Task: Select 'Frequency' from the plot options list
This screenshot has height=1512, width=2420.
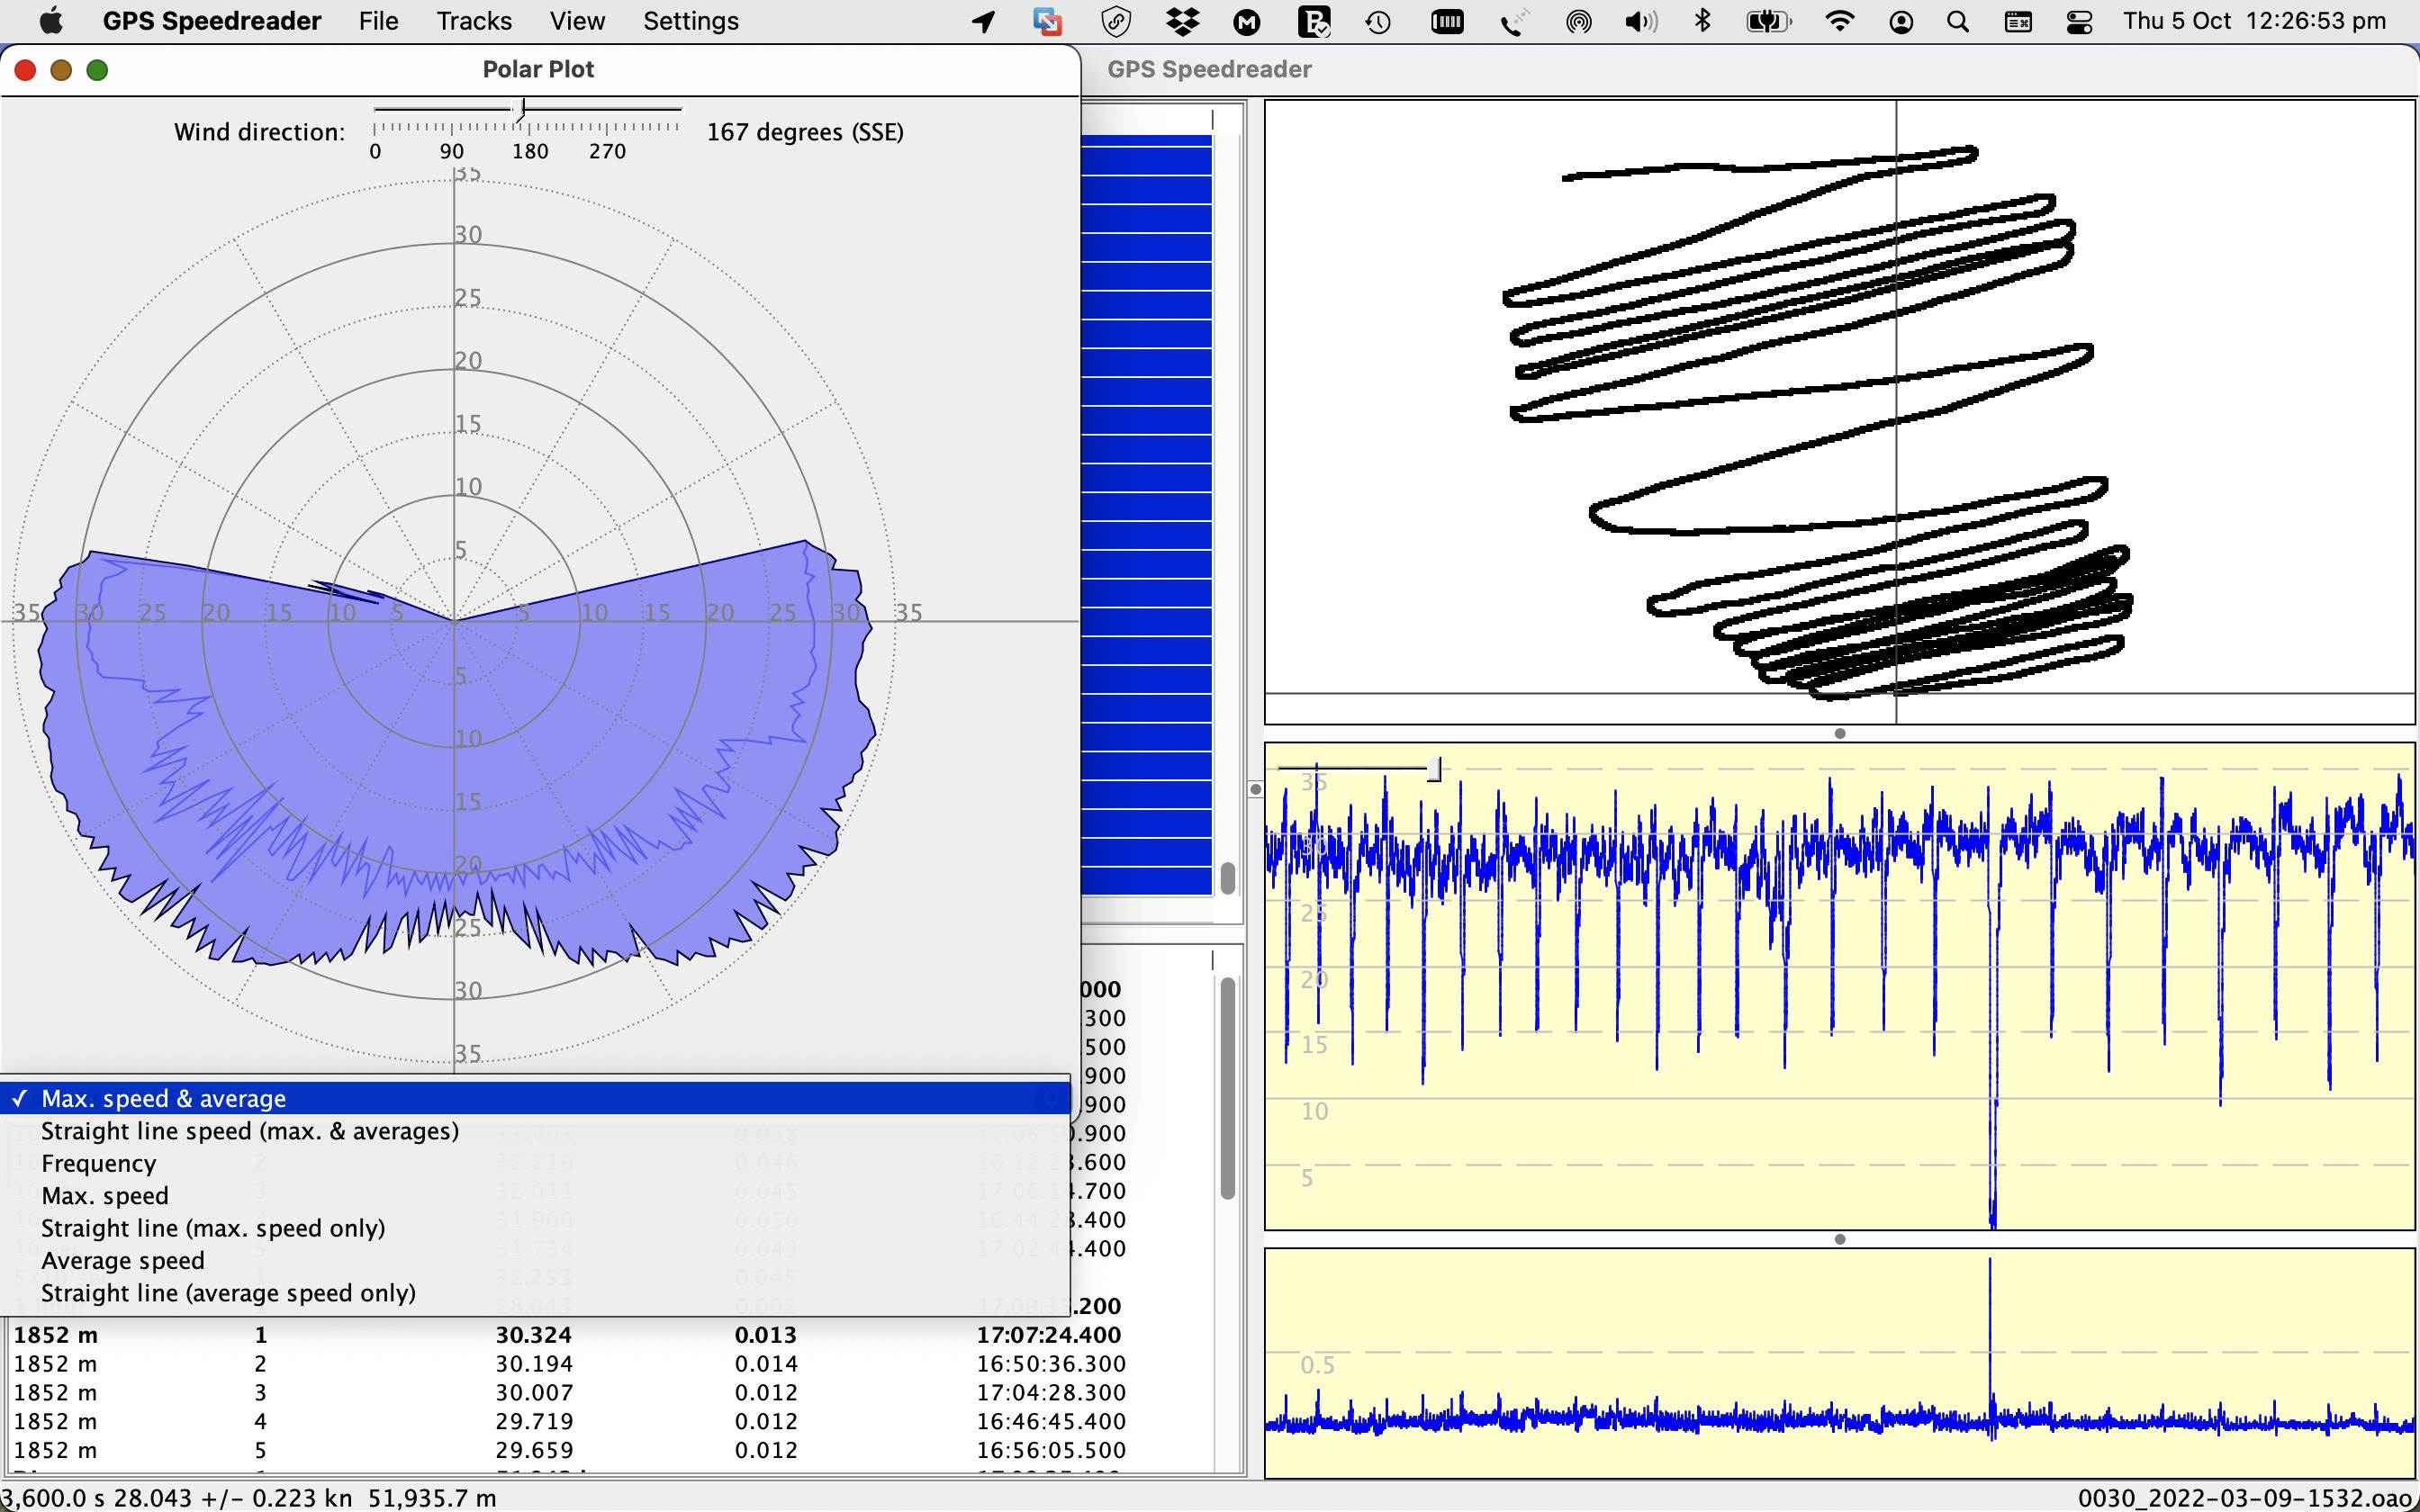Action: click(99, 1163)
